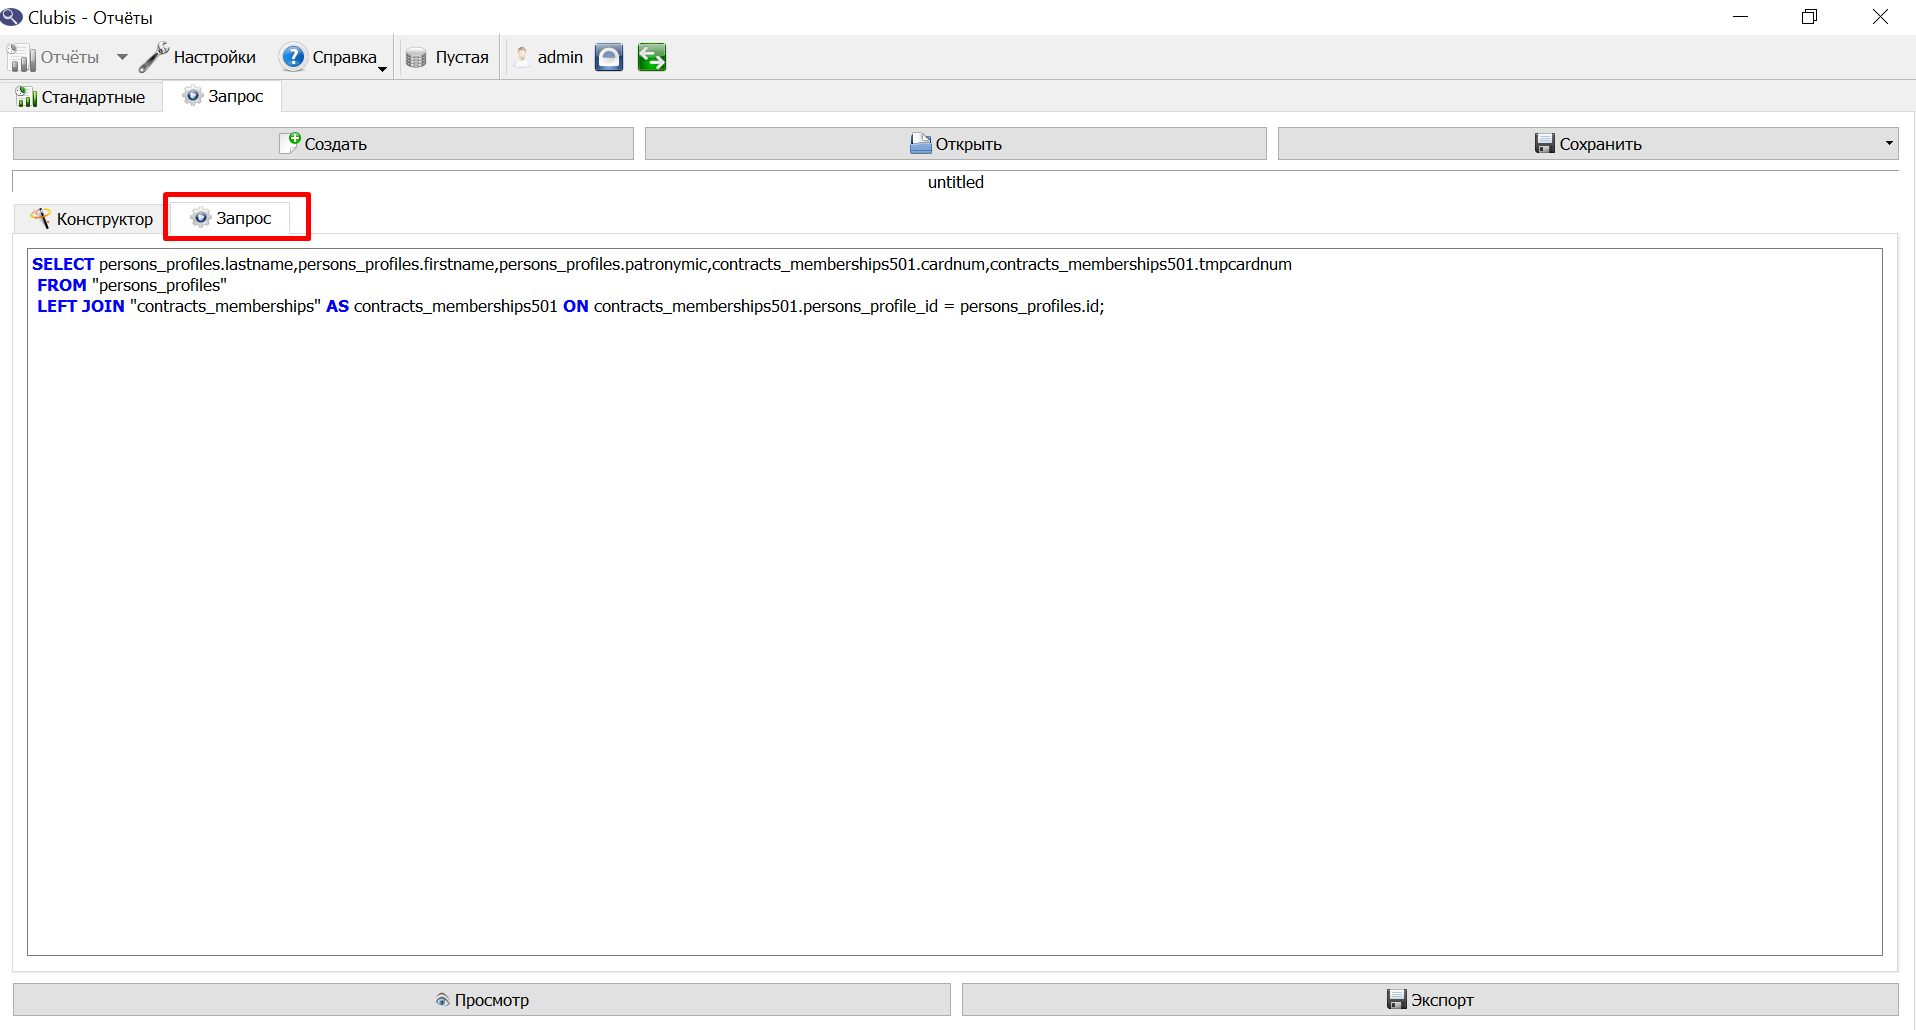Expand the Справка menu arrow

click(x=382, y=68)
